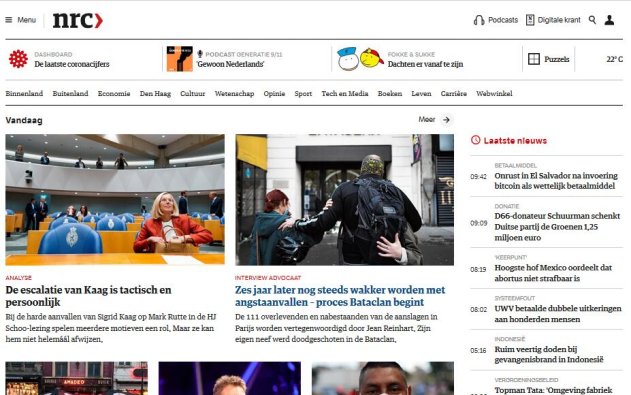This screenshot has width=631, height=395.
Task: Click the microphone icon beside Podcast Generatie 9/11
Action: [x=200, y=54]
